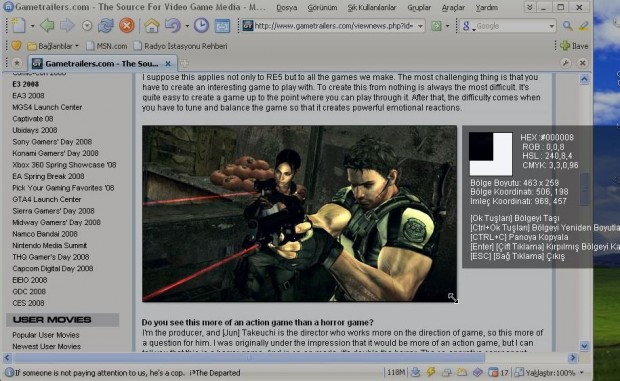Open the address bar URL dropdown
The width and height of the screenshot is (620, 381).
coord(420,26)
